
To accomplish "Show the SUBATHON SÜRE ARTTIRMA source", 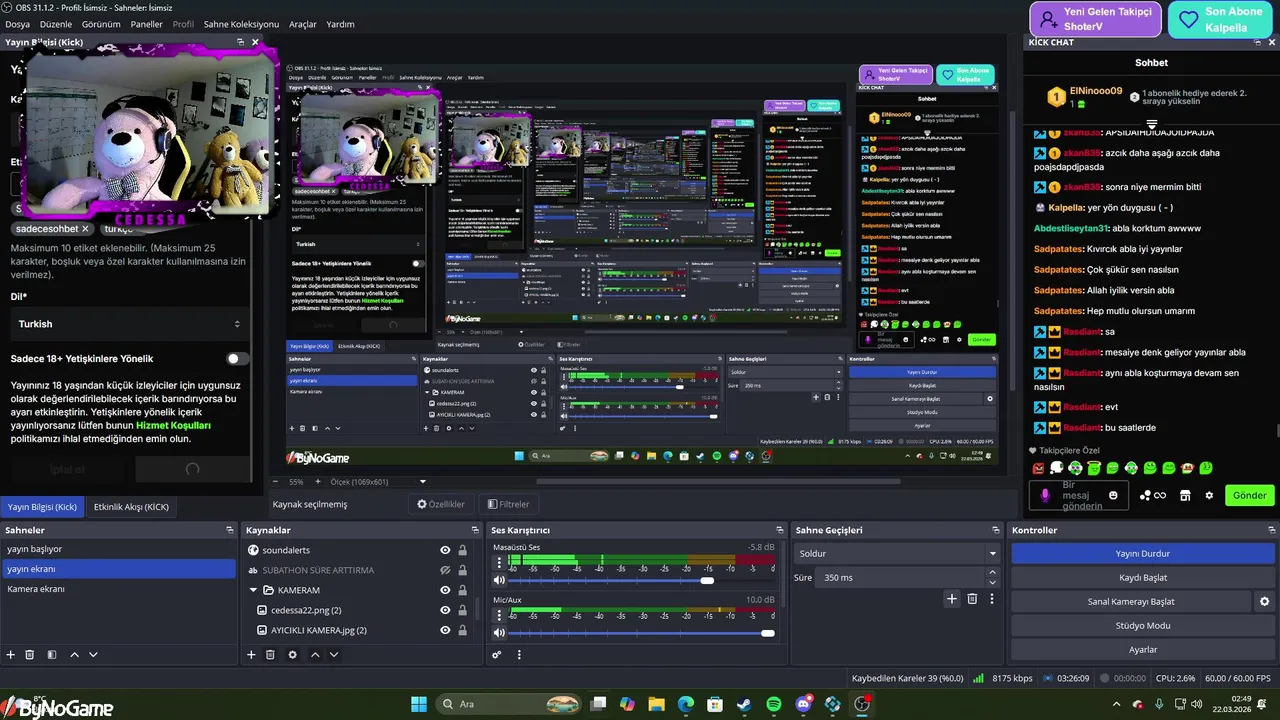I will click(445, 570).
